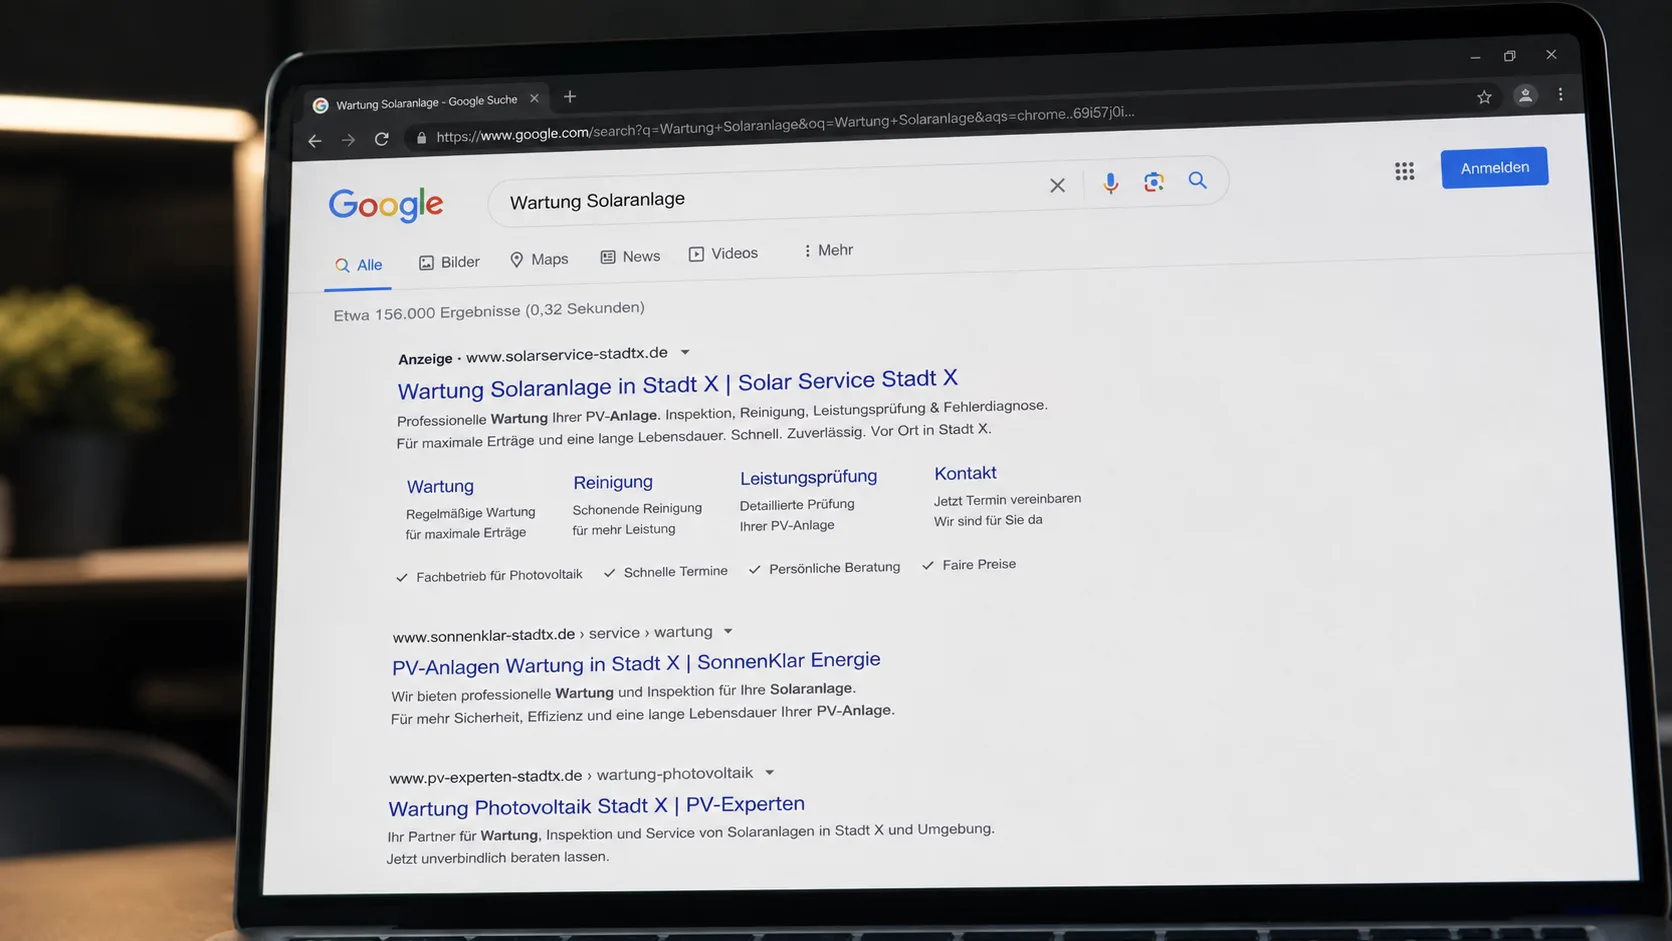Click the 'Anzeige' ad label
The width and height of the screenshot is (1672, 941).
(425, 359)
